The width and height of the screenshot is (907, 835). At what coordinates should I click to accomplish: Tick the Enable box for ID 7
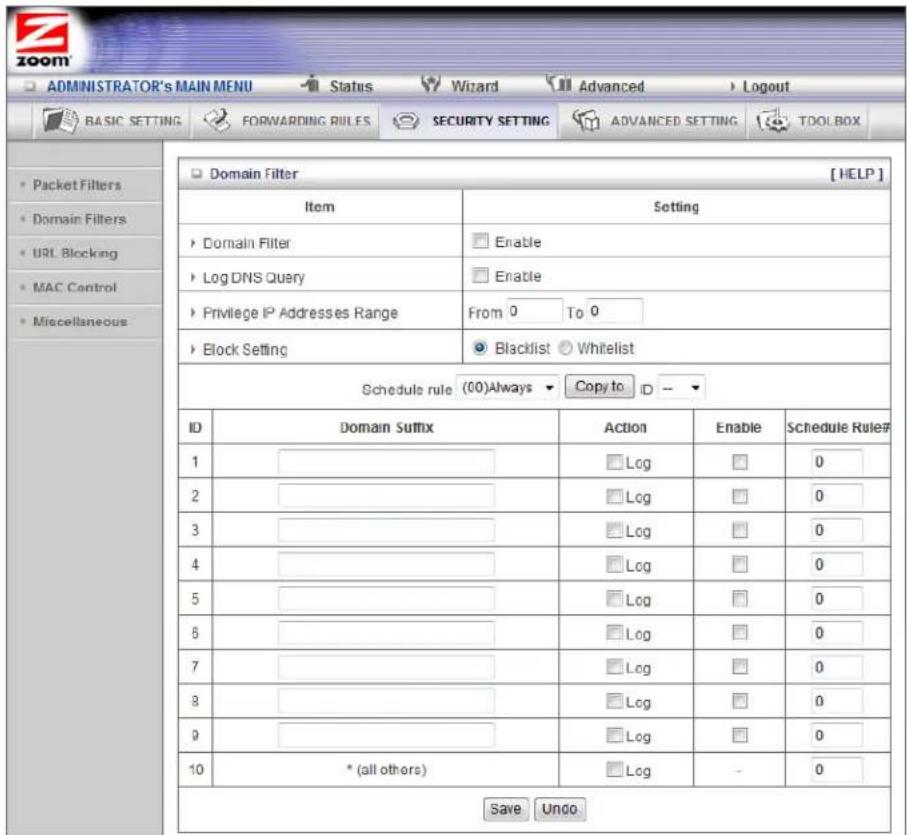(739, 667)
